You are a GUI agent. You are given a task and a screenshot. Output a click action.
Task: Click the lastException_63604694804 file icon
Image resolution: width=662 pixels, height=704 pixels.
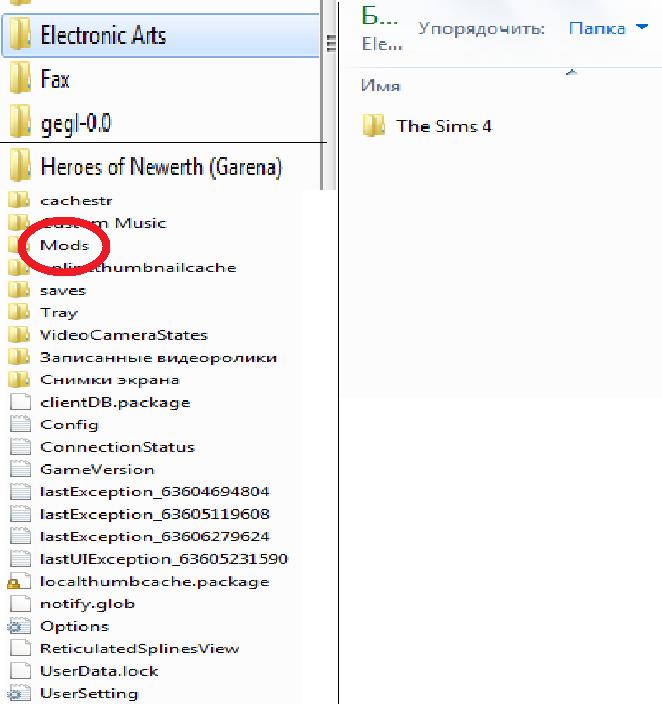20,492
